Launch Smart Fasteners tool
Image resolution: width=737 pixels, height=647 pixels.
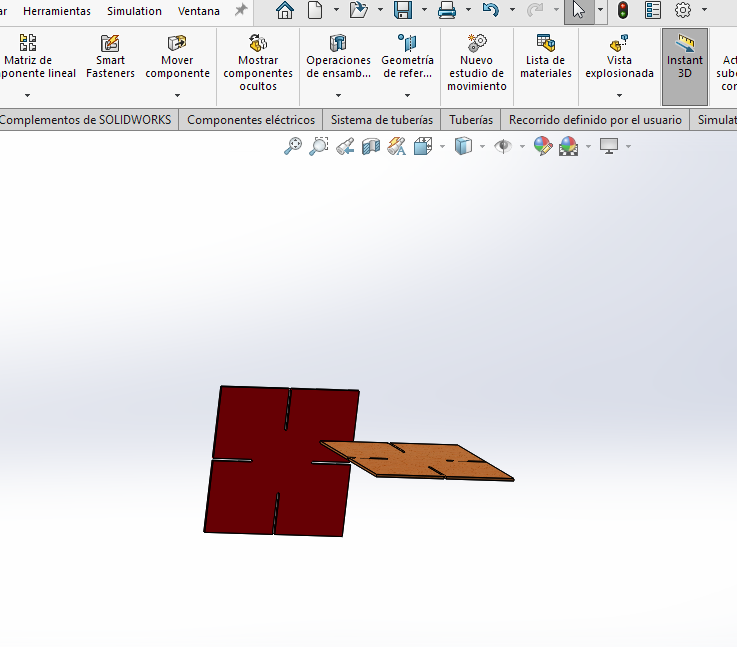110,55
